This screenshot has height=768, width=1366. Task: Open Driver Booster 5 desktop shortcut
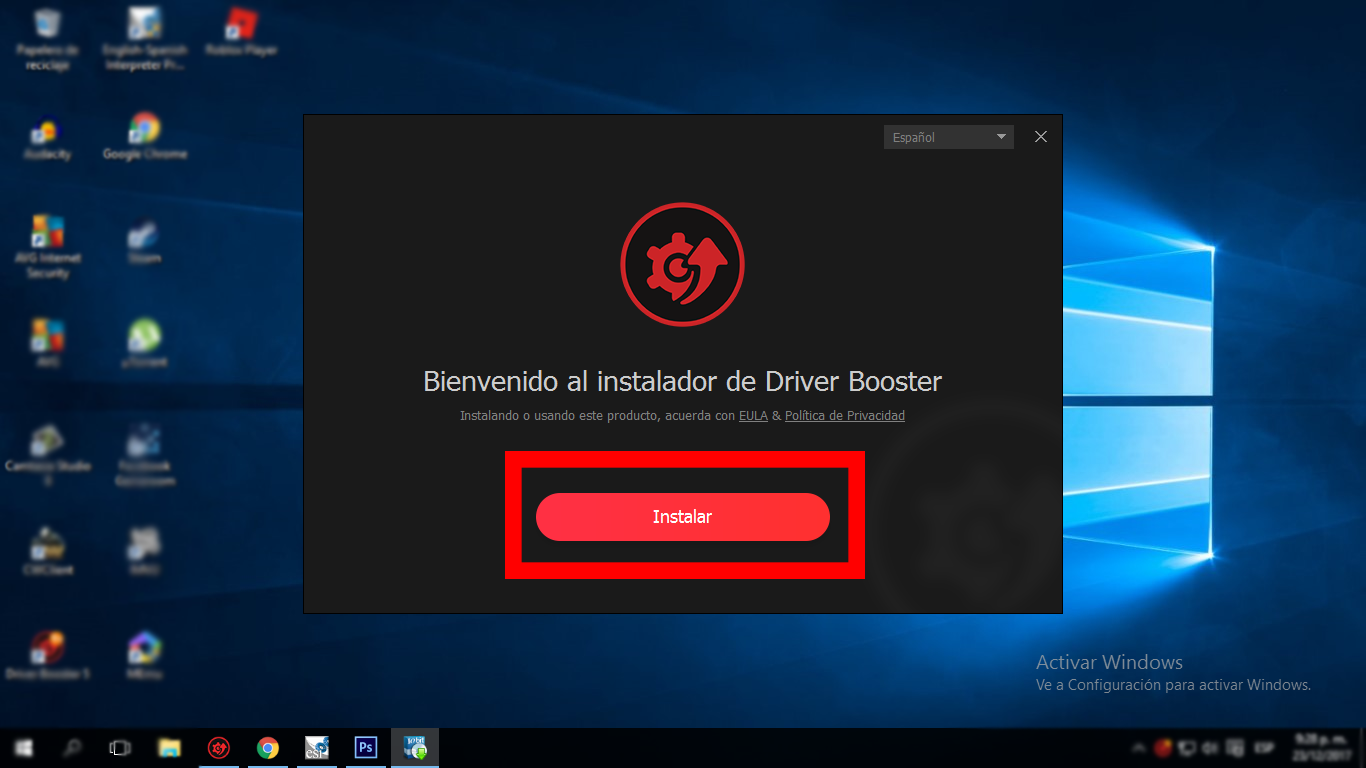pyautogui.click(x=47, y=656)
